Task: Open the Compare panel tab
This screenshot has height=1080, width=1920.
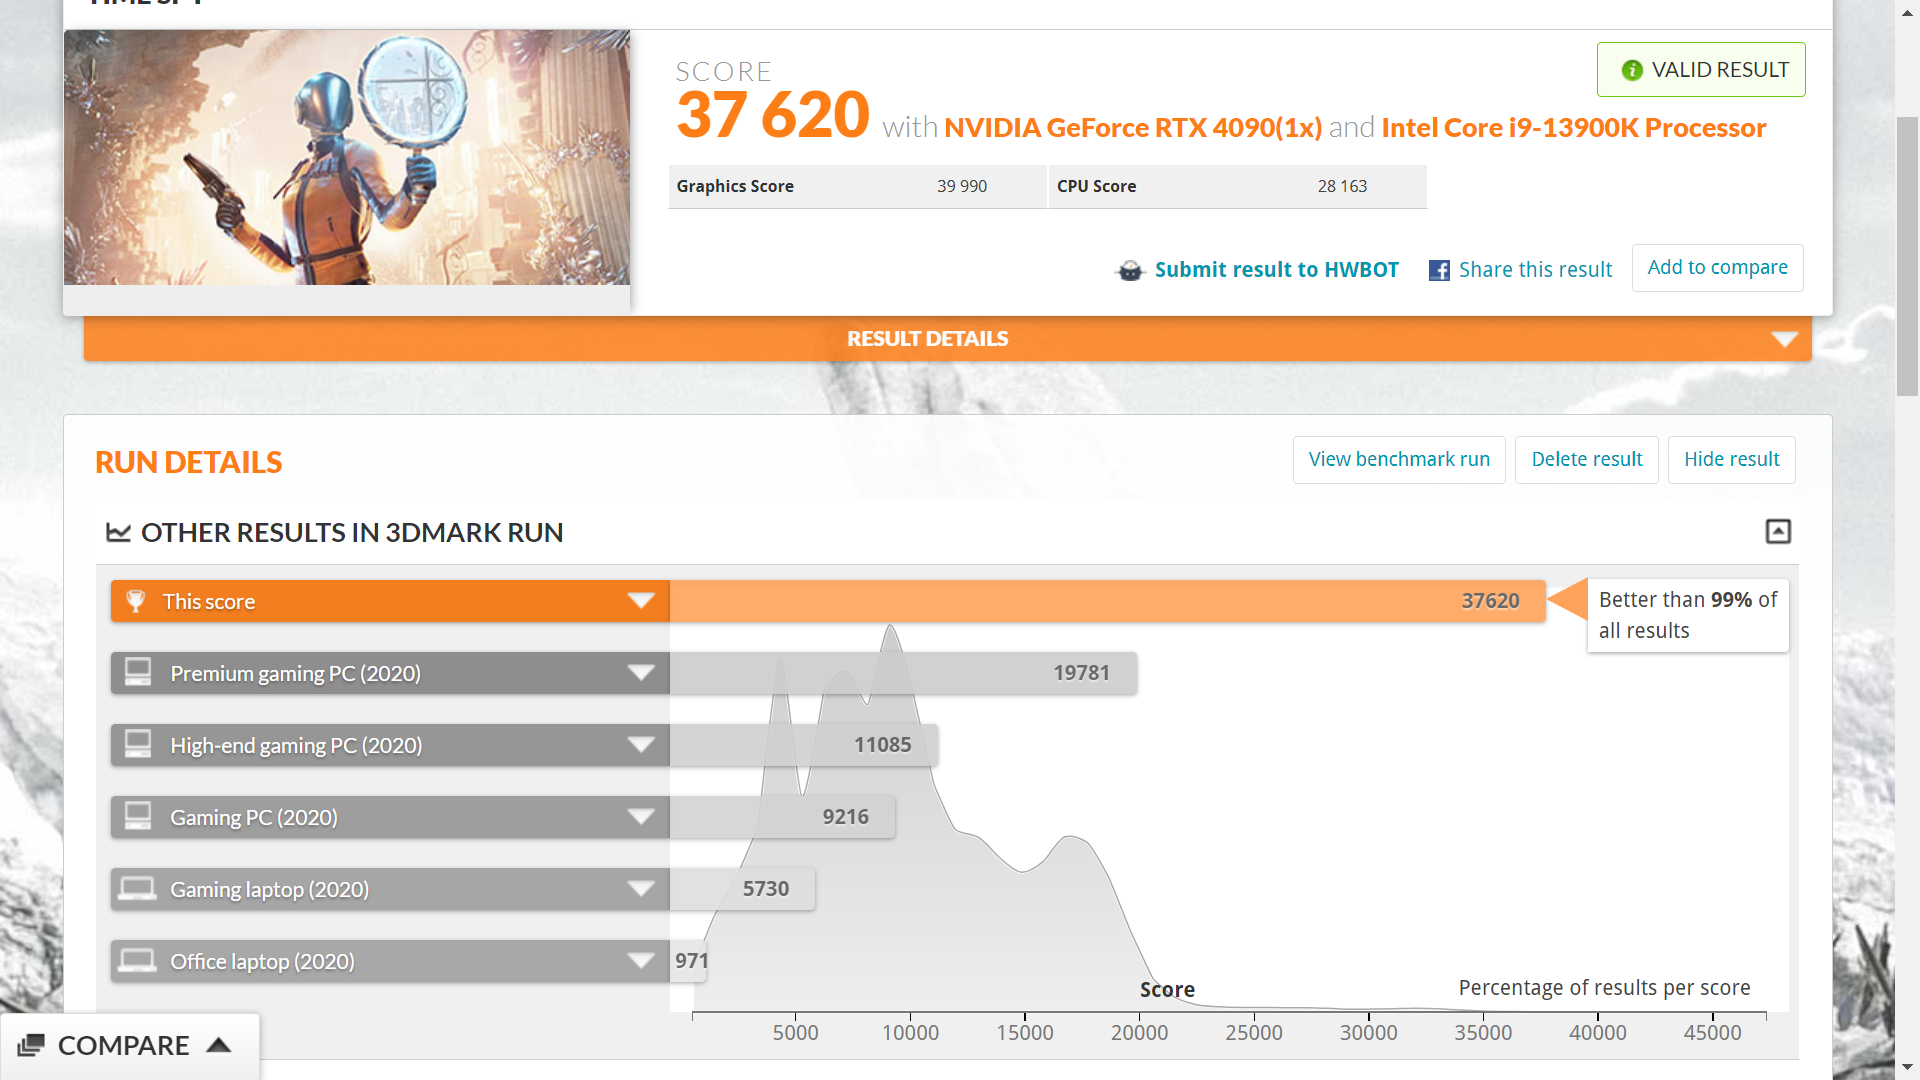Action: tap(125, 1045)
